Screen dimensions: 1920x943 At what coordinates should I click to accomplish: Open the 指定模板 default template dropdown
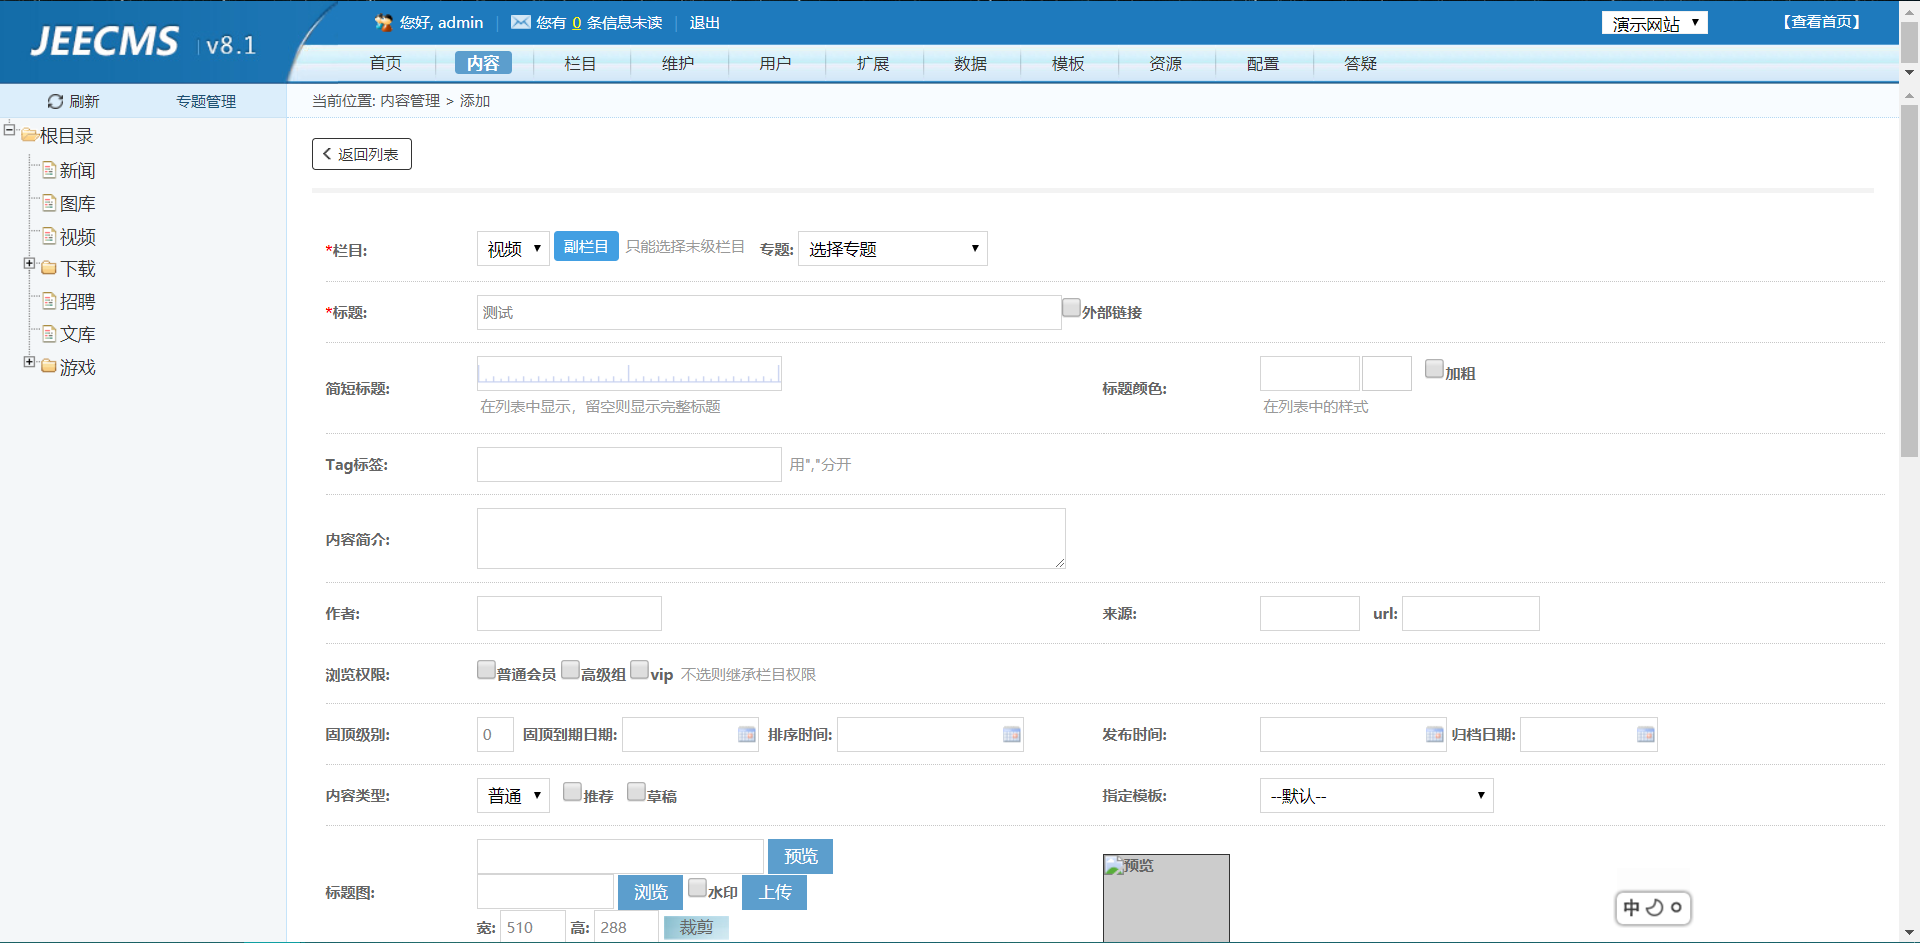click(x=1376, y=796)
